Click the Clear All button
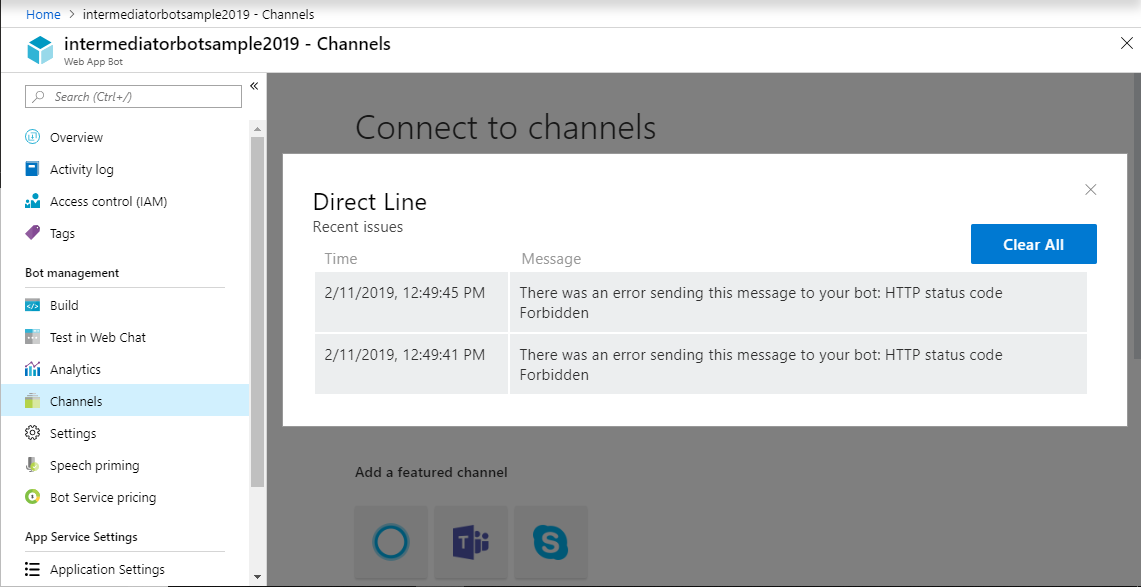Viewport: 1141px width, 587px height. click(1033, 243)
